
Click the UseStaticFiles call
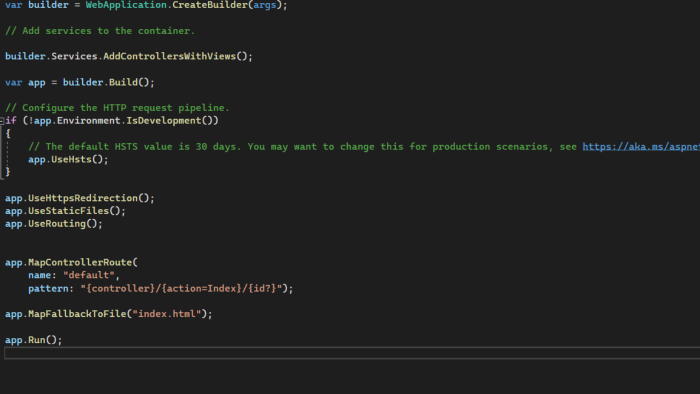(x=68, y=211)
